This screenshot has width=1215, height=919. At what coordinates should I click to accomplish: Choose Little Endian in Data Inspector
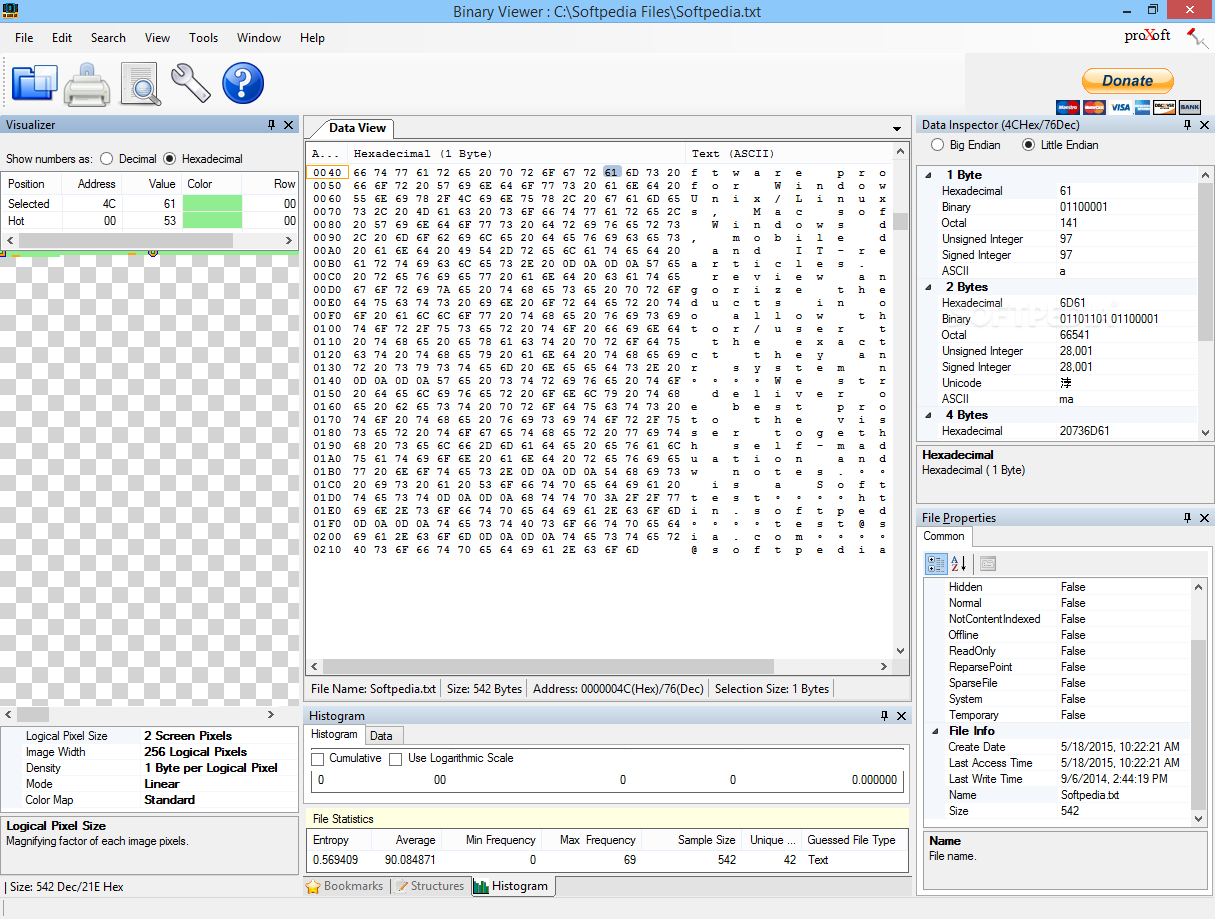point(1029,145)
